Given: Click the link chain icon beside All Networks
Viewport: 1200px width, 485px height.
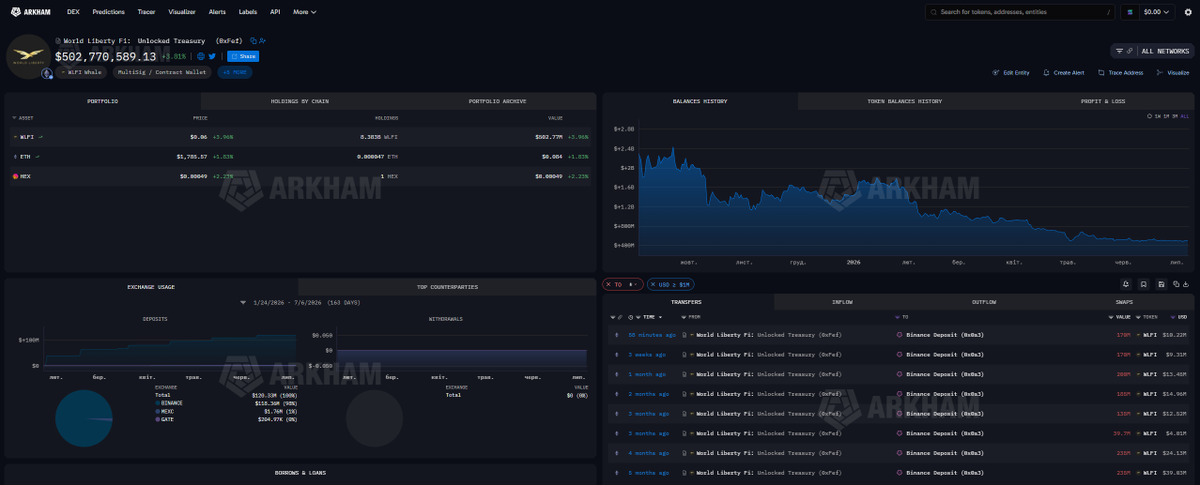Looking at the screenshot, I should 1130,51.
